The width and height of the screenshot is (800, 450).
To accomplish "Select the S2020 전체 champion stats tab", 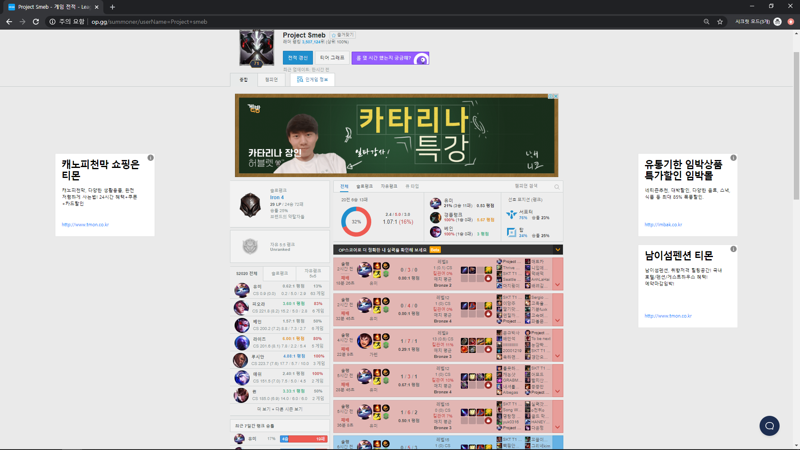I will coord(246,273).
